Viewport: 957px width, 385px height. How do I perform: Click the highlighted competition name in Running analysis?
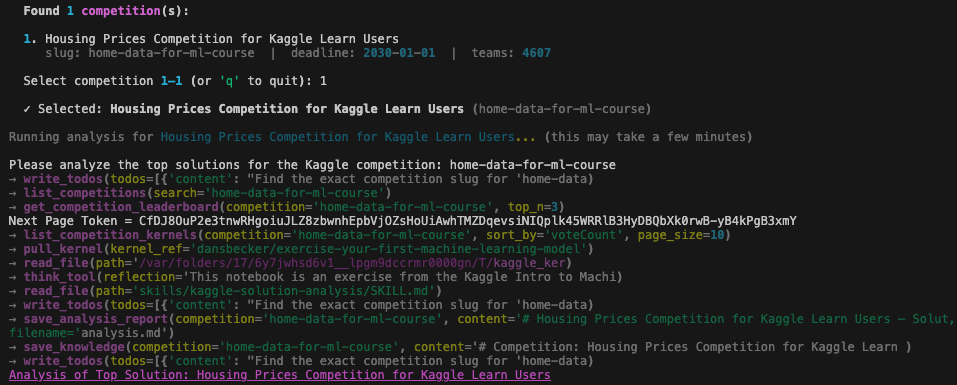click(x=338, y=137)
